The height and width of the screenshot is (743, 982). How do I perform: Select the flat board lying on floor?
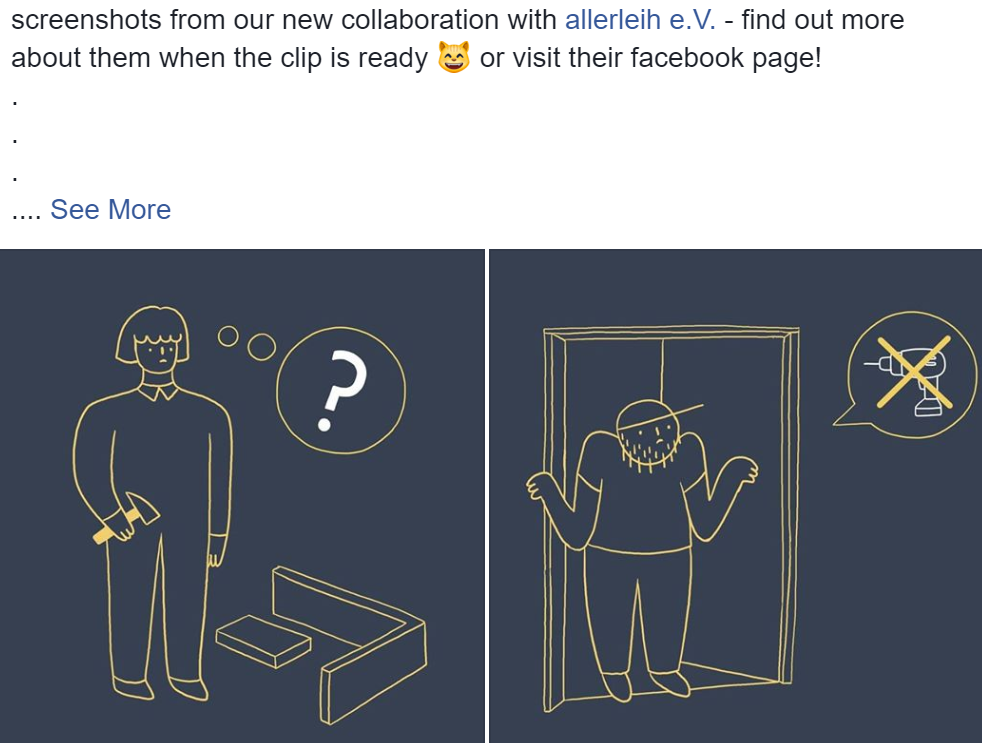[263, 641]
